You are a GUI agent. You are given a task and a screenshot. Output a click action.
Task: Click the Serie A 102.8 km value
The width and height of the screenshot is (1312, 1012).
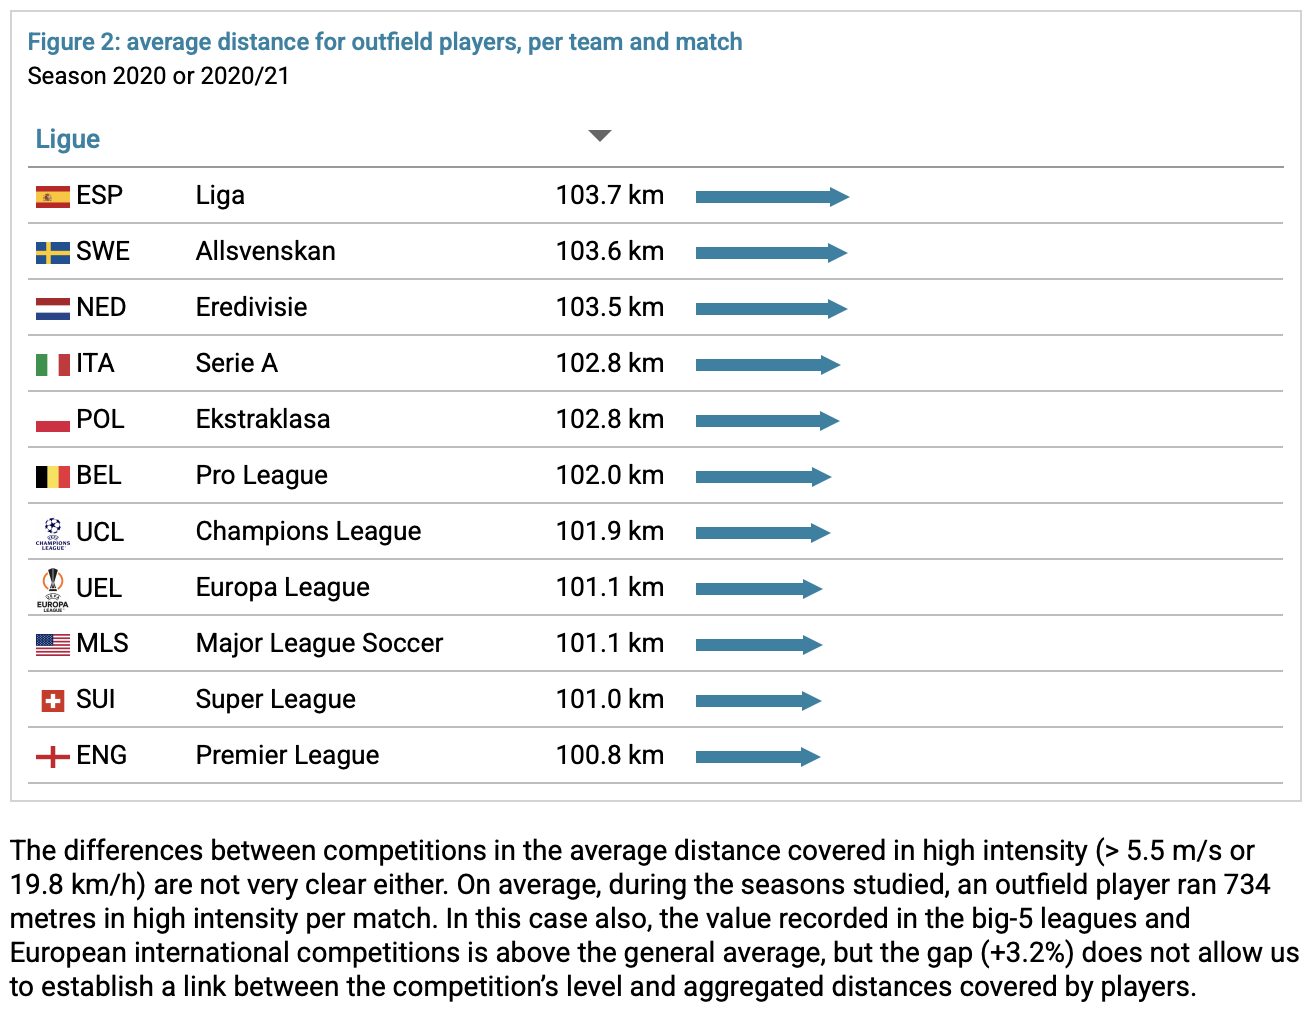609,363
